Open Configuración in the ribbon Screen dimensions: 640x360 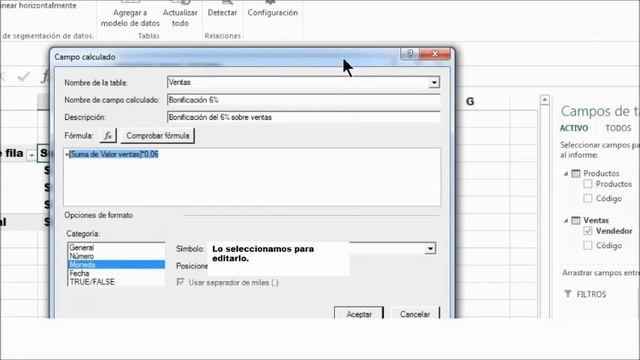click(x=273, y=13)
